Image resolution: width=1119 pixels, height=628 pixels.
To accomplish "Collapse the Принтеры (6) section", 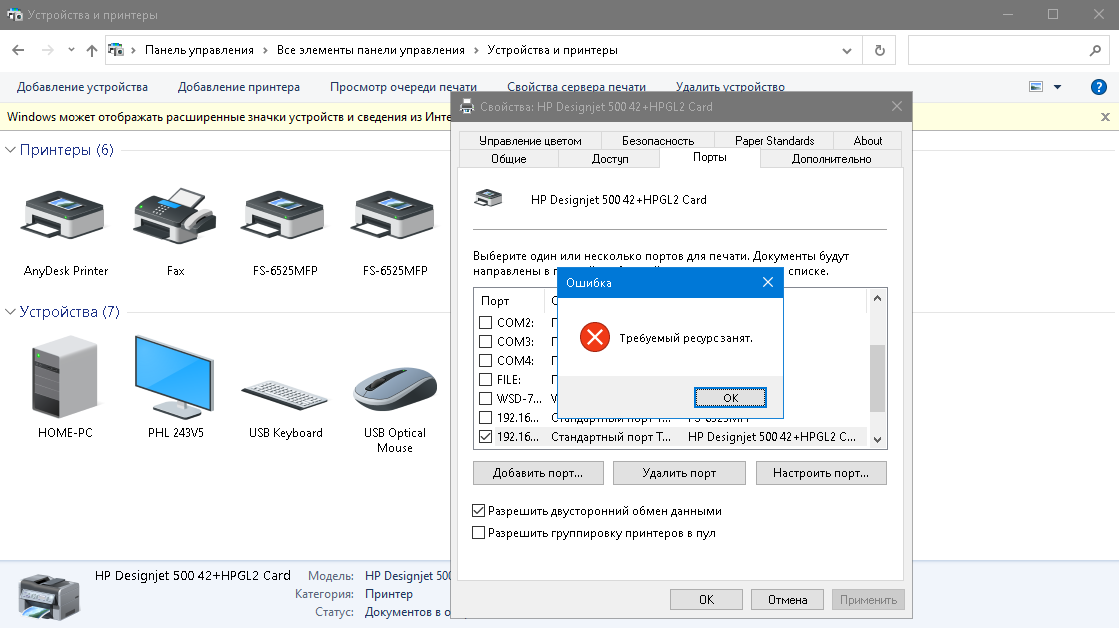I will coord(10,150).
